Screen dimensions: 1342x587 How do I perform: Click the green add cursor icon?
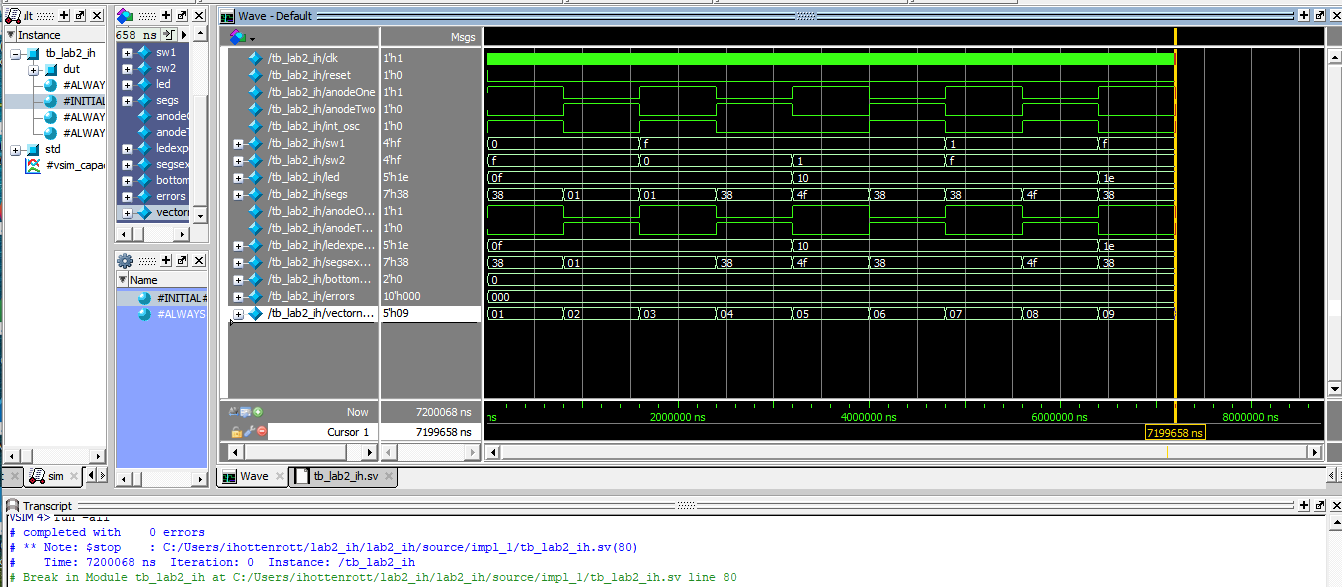(258, 411)
